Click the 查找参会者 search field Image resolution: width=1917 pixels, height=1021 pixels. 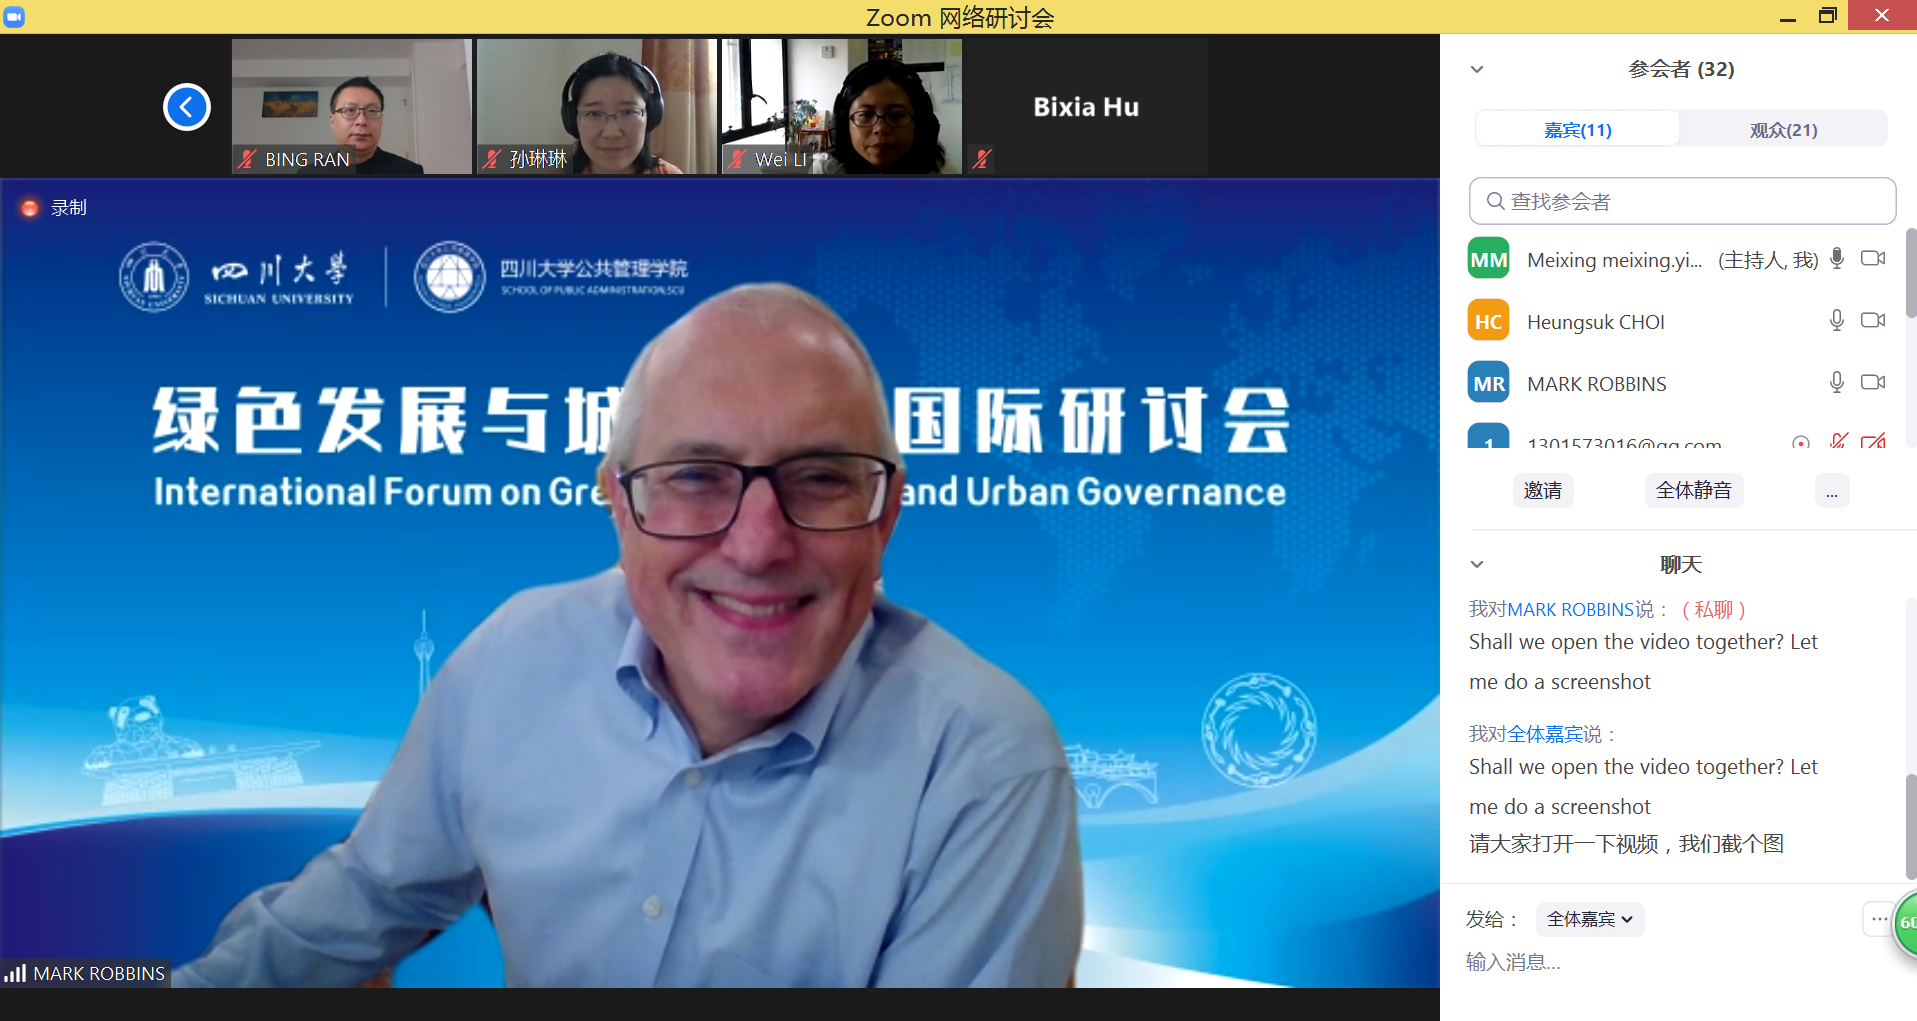1682,202
